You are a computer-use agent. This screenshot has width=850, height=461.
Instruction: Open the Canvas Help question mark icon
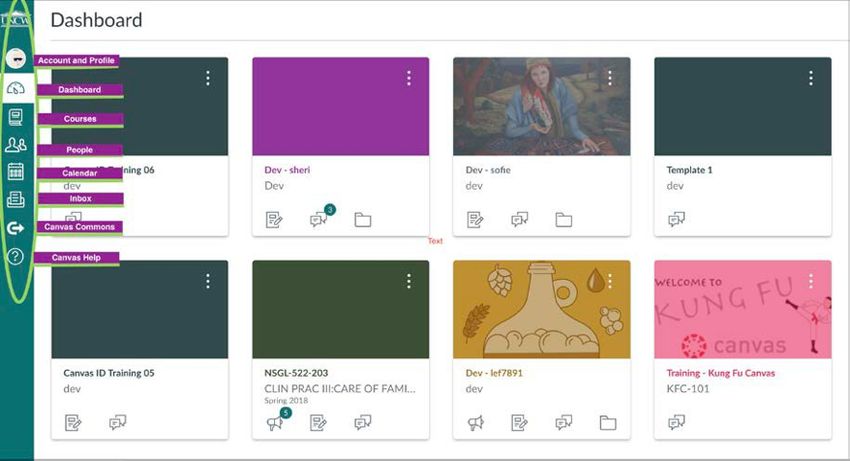pos(16,257)
